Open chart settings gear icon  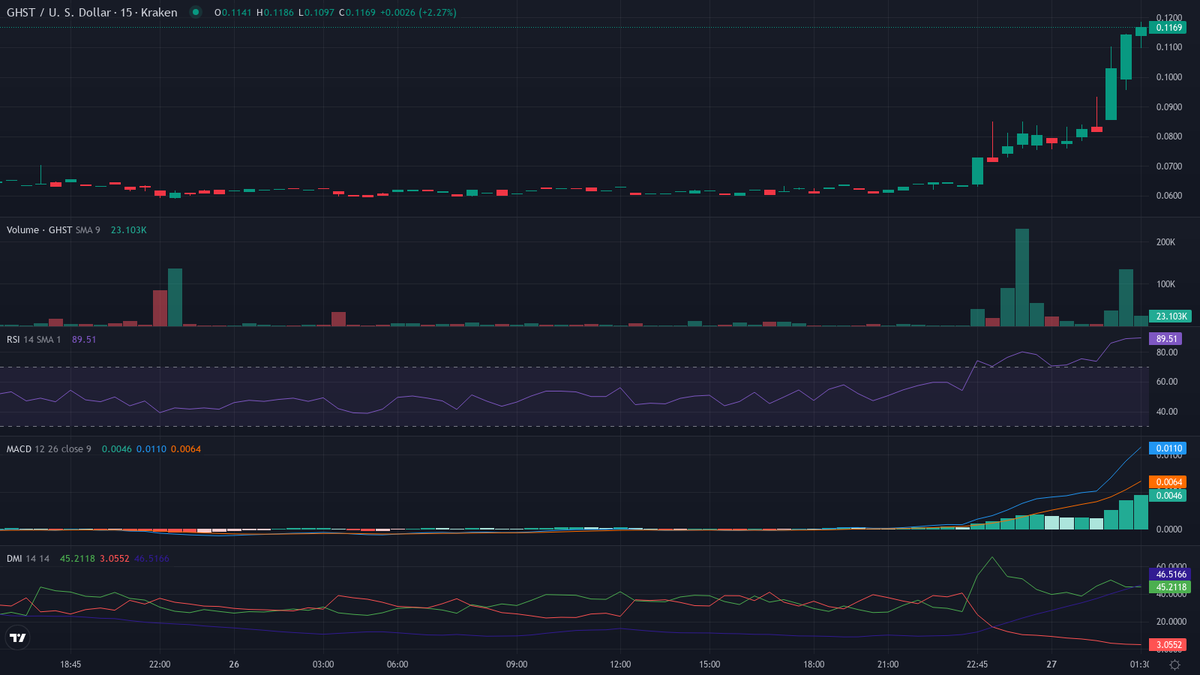tap(1174, 664)
